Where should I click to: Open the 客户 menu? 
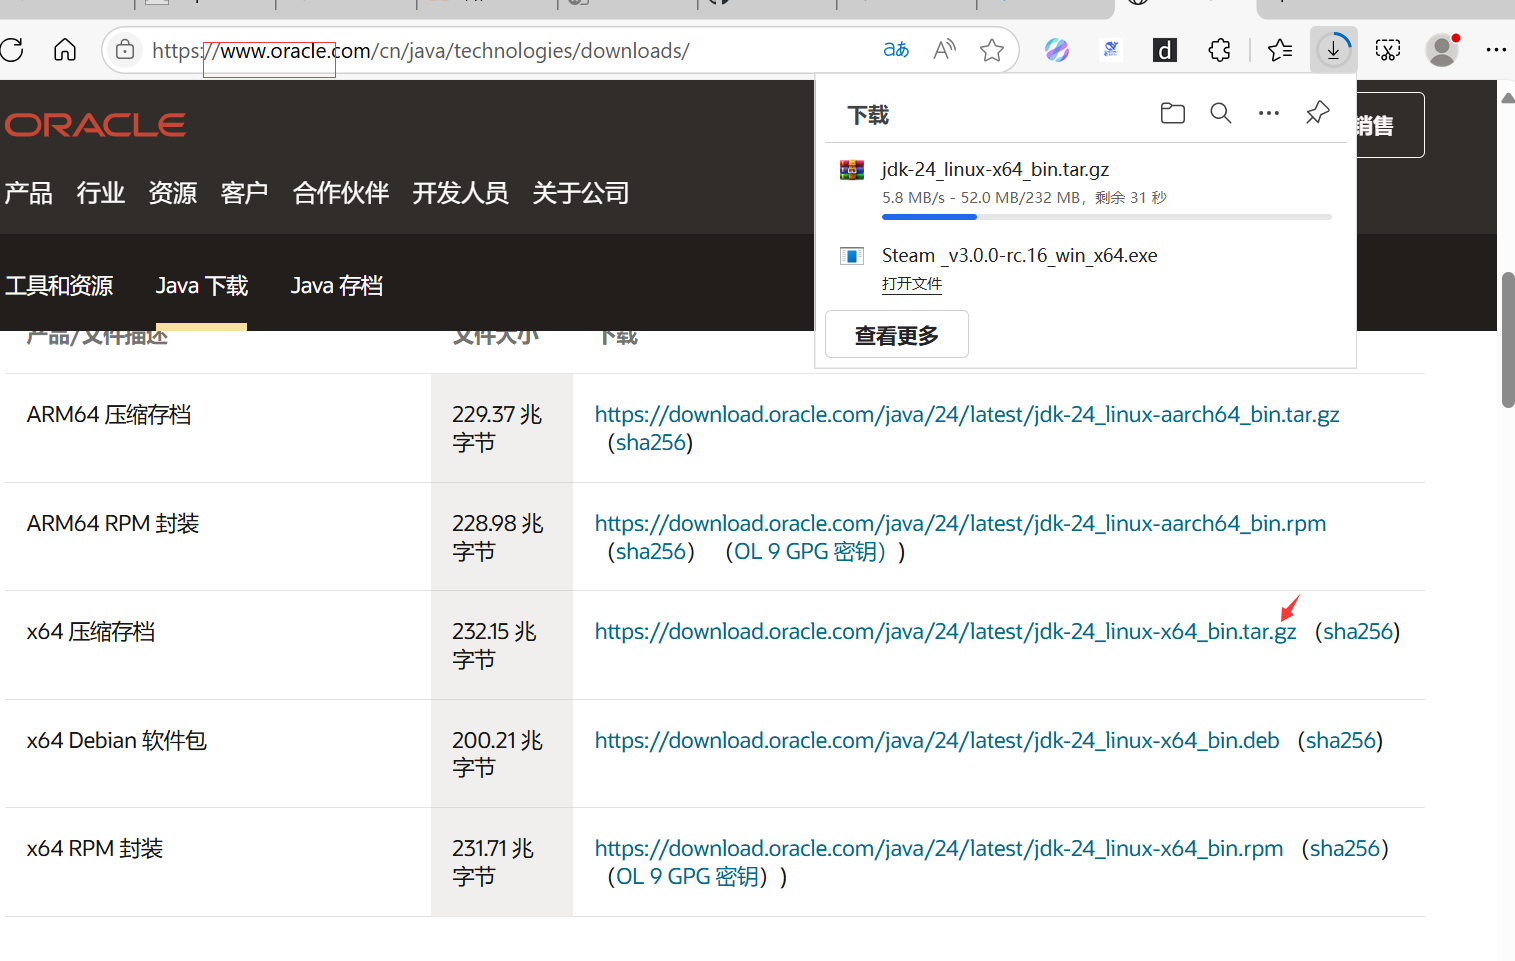(245, 192)
